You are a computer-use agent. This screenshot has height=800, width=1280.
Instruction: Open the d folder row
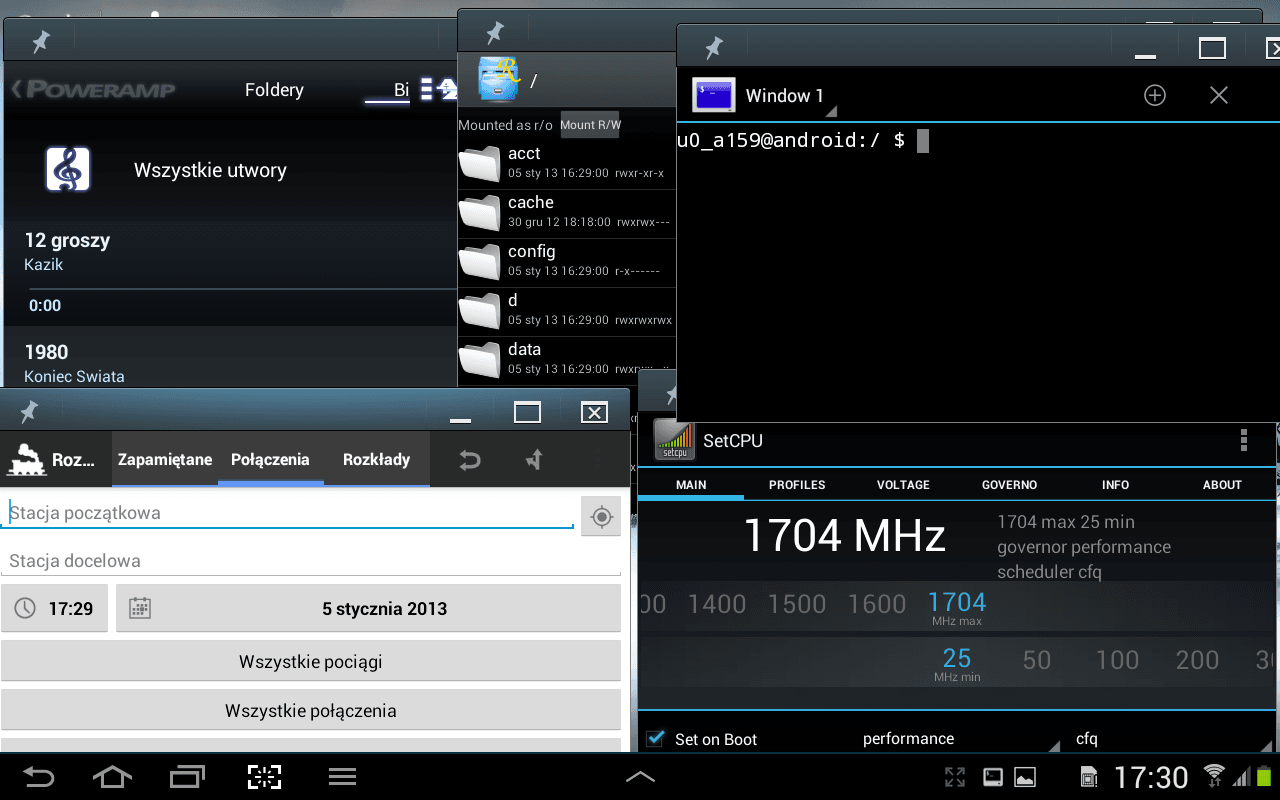567,310
